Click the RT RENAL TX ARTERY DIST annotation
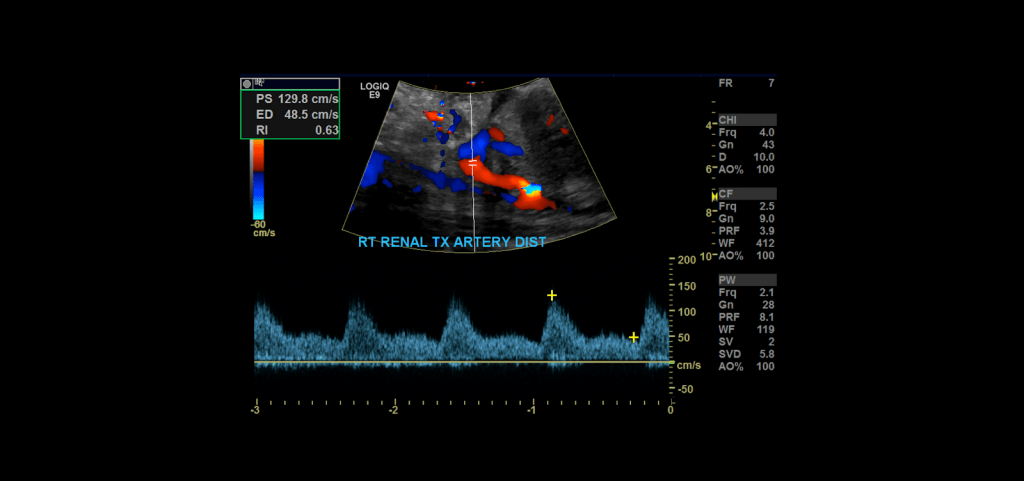1024x481 pixels. tap(452, 242)
